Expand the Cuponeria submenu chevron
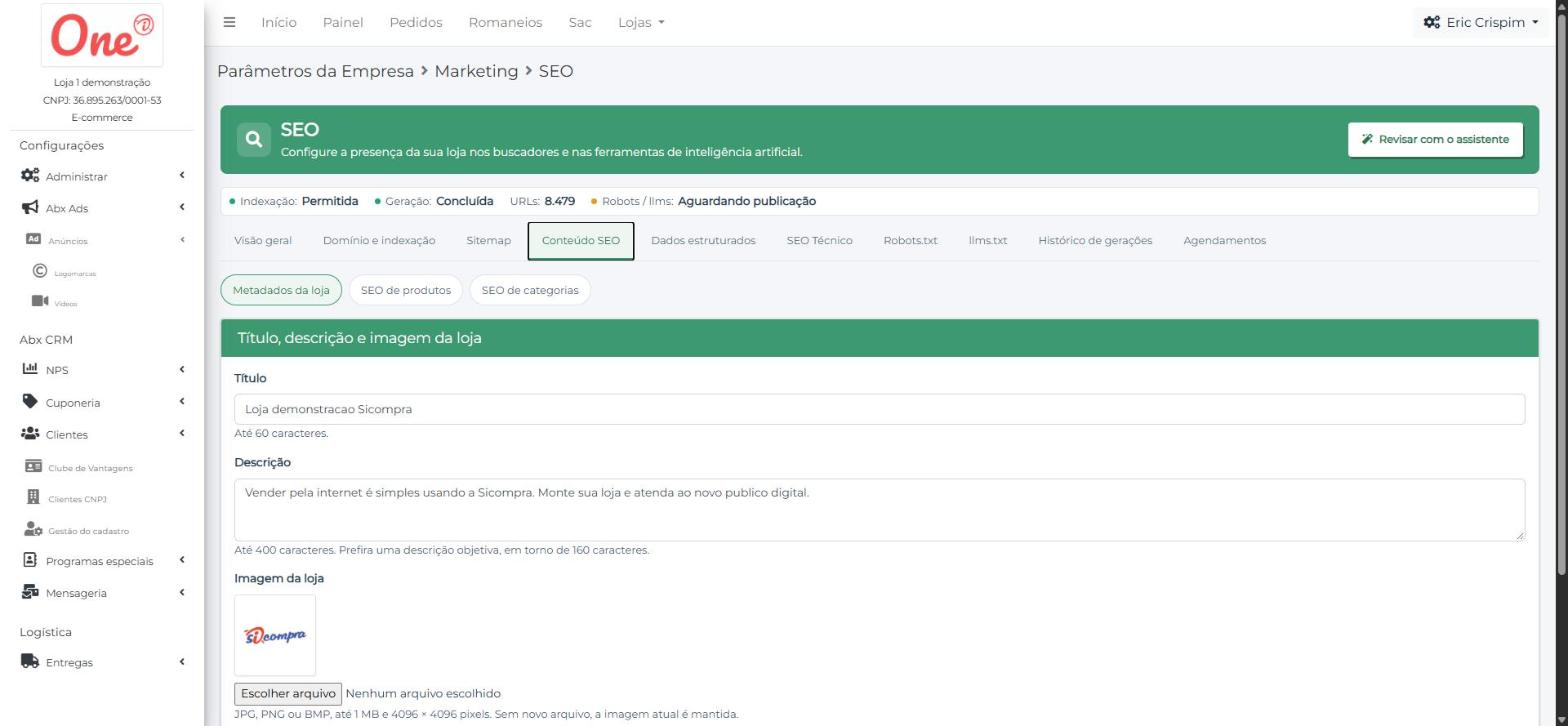This screenshot has width=1568, height=726. [x=182, y=402]
